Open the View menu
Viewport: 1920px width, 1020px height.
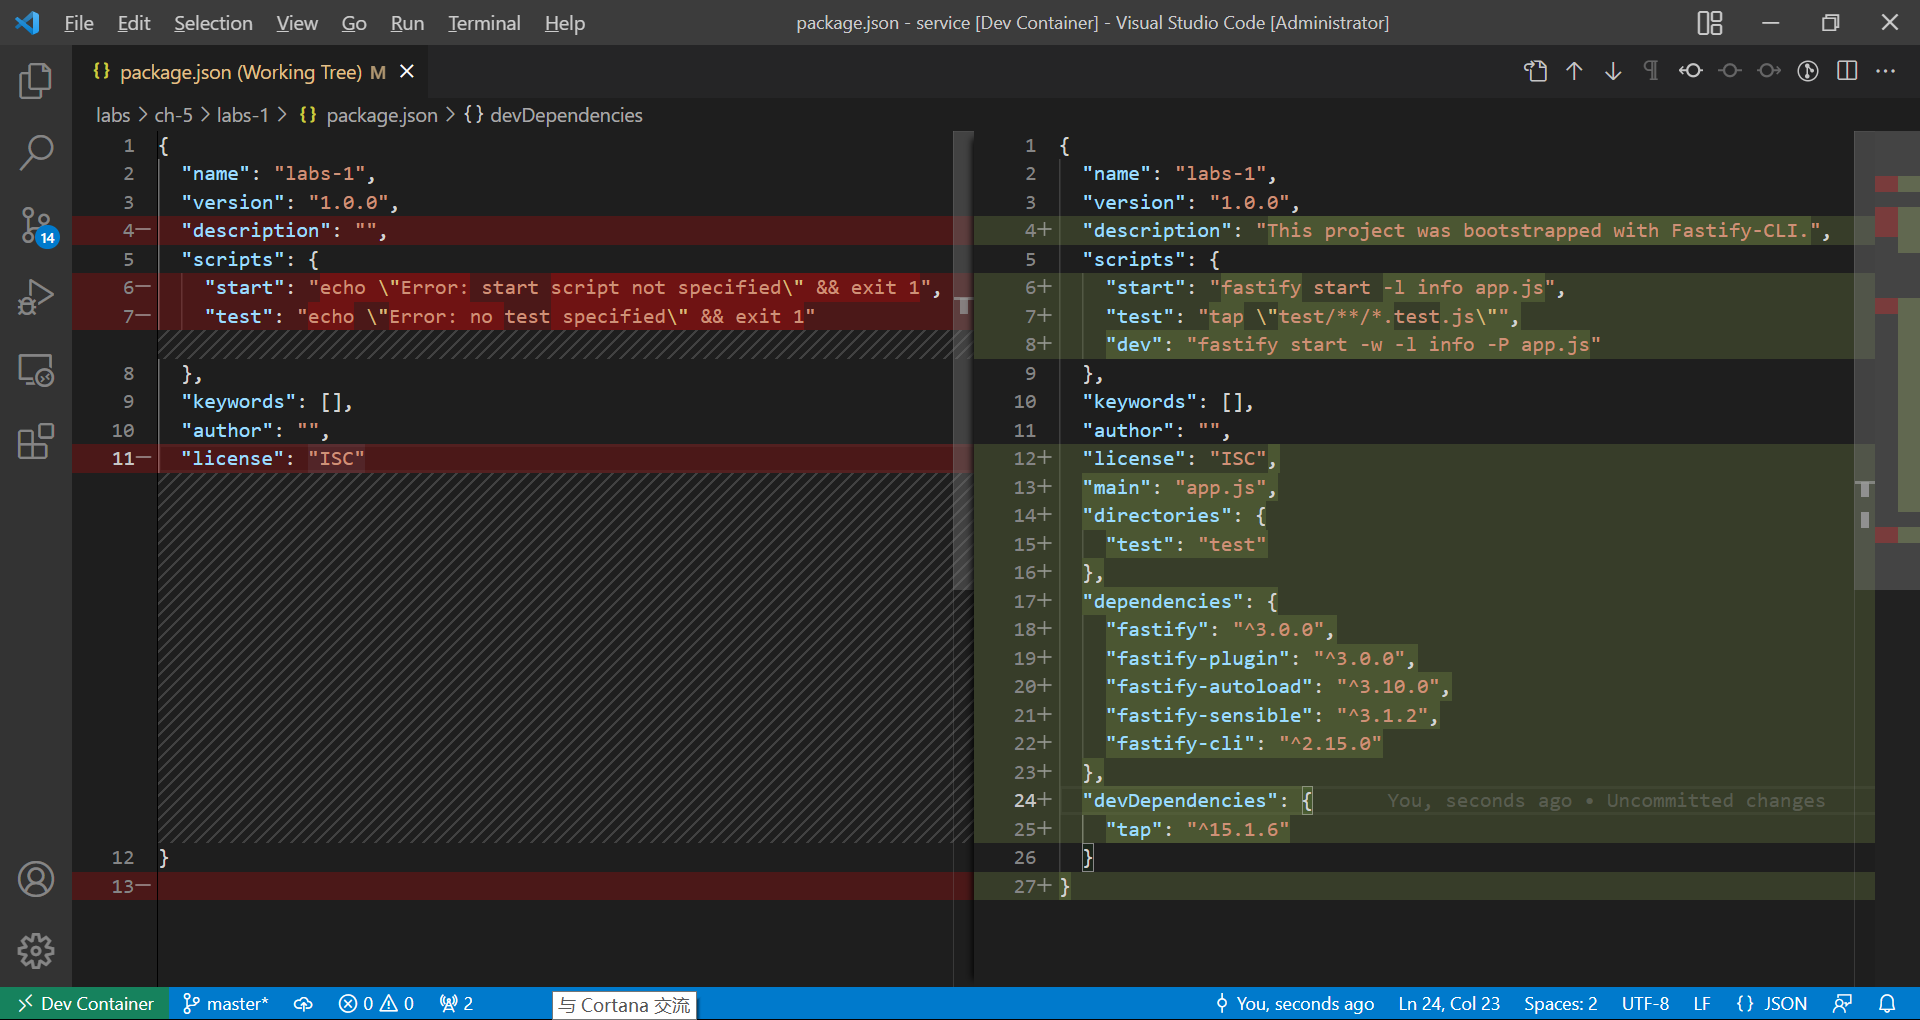coord(297,23)
